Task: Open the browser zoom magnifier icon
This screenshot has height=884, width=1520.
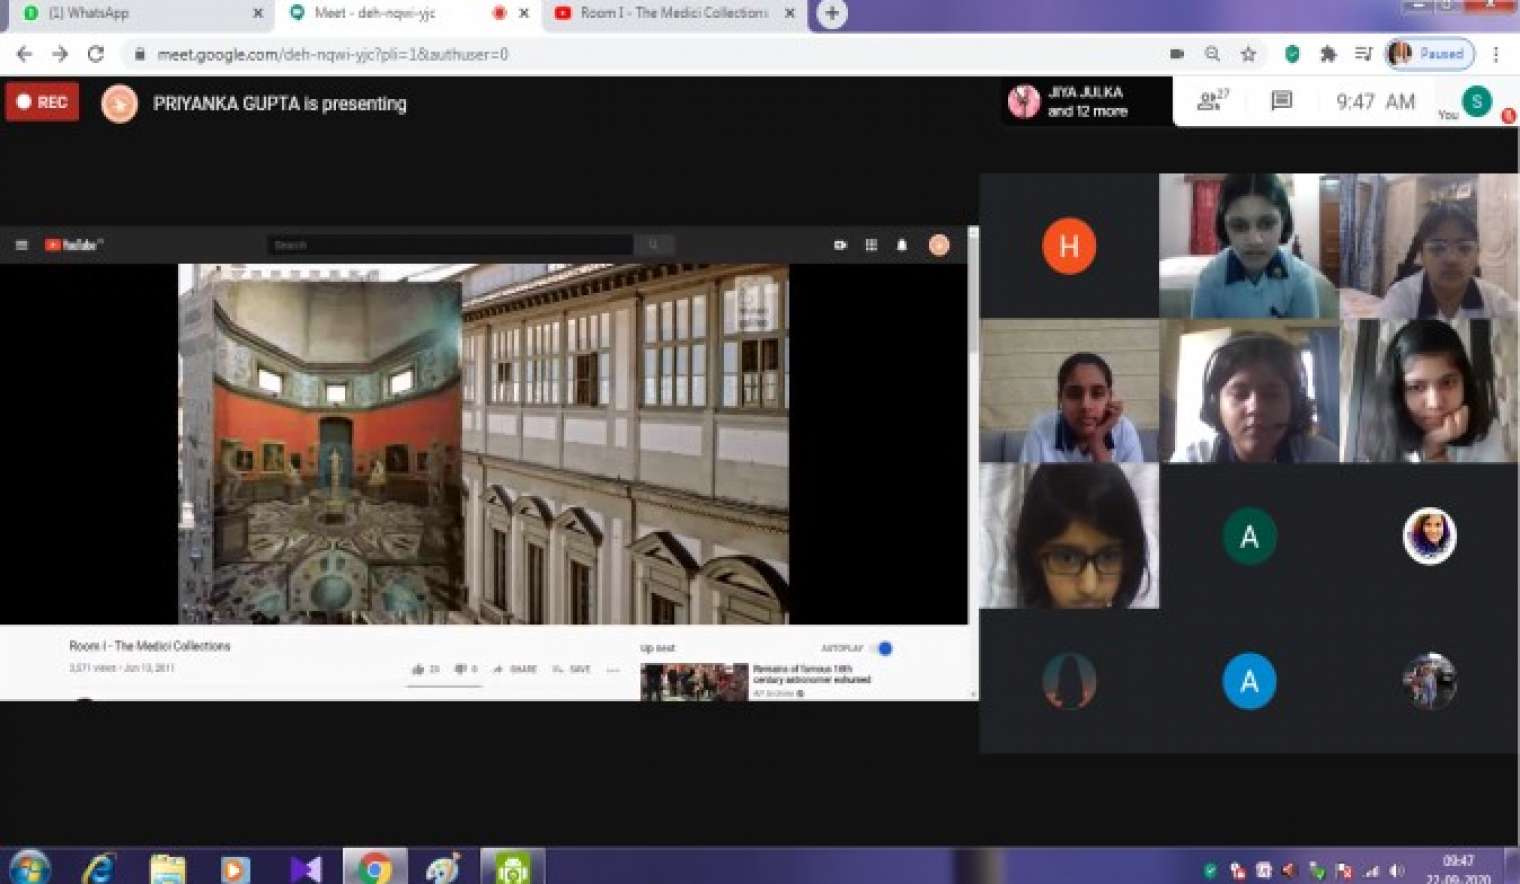Action: pyautogui.click(x=1212, y=54)
